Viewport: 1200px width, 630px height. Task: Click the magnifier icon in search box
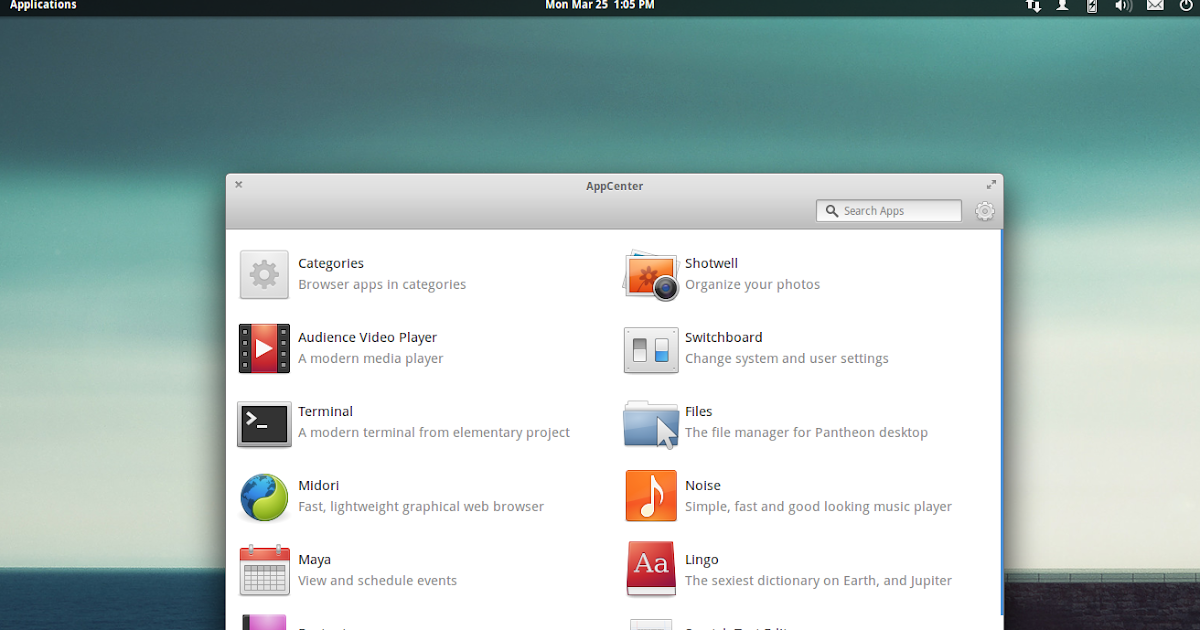(832, 211)
